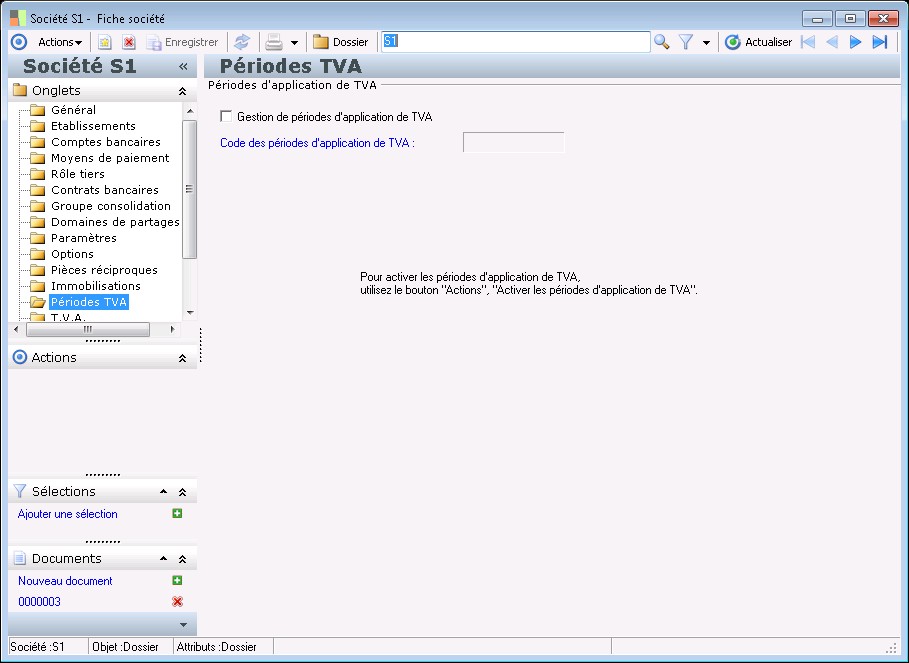This screenshot has height=663, width=909.
Task: Enable Gestion de périodes d'application de TVA
Action: (226, 116)
